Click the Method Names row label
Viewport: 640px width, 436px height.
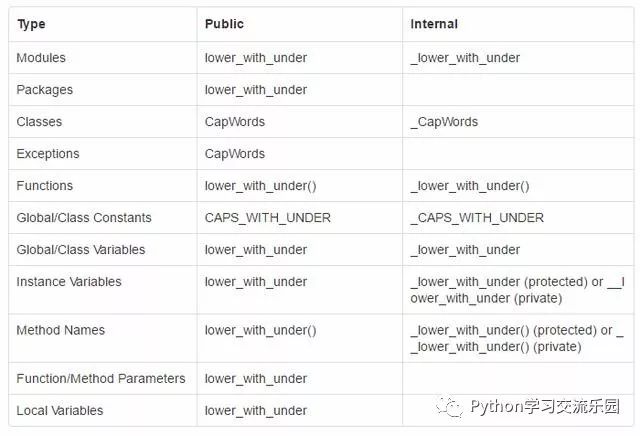[x=60, y=330]
